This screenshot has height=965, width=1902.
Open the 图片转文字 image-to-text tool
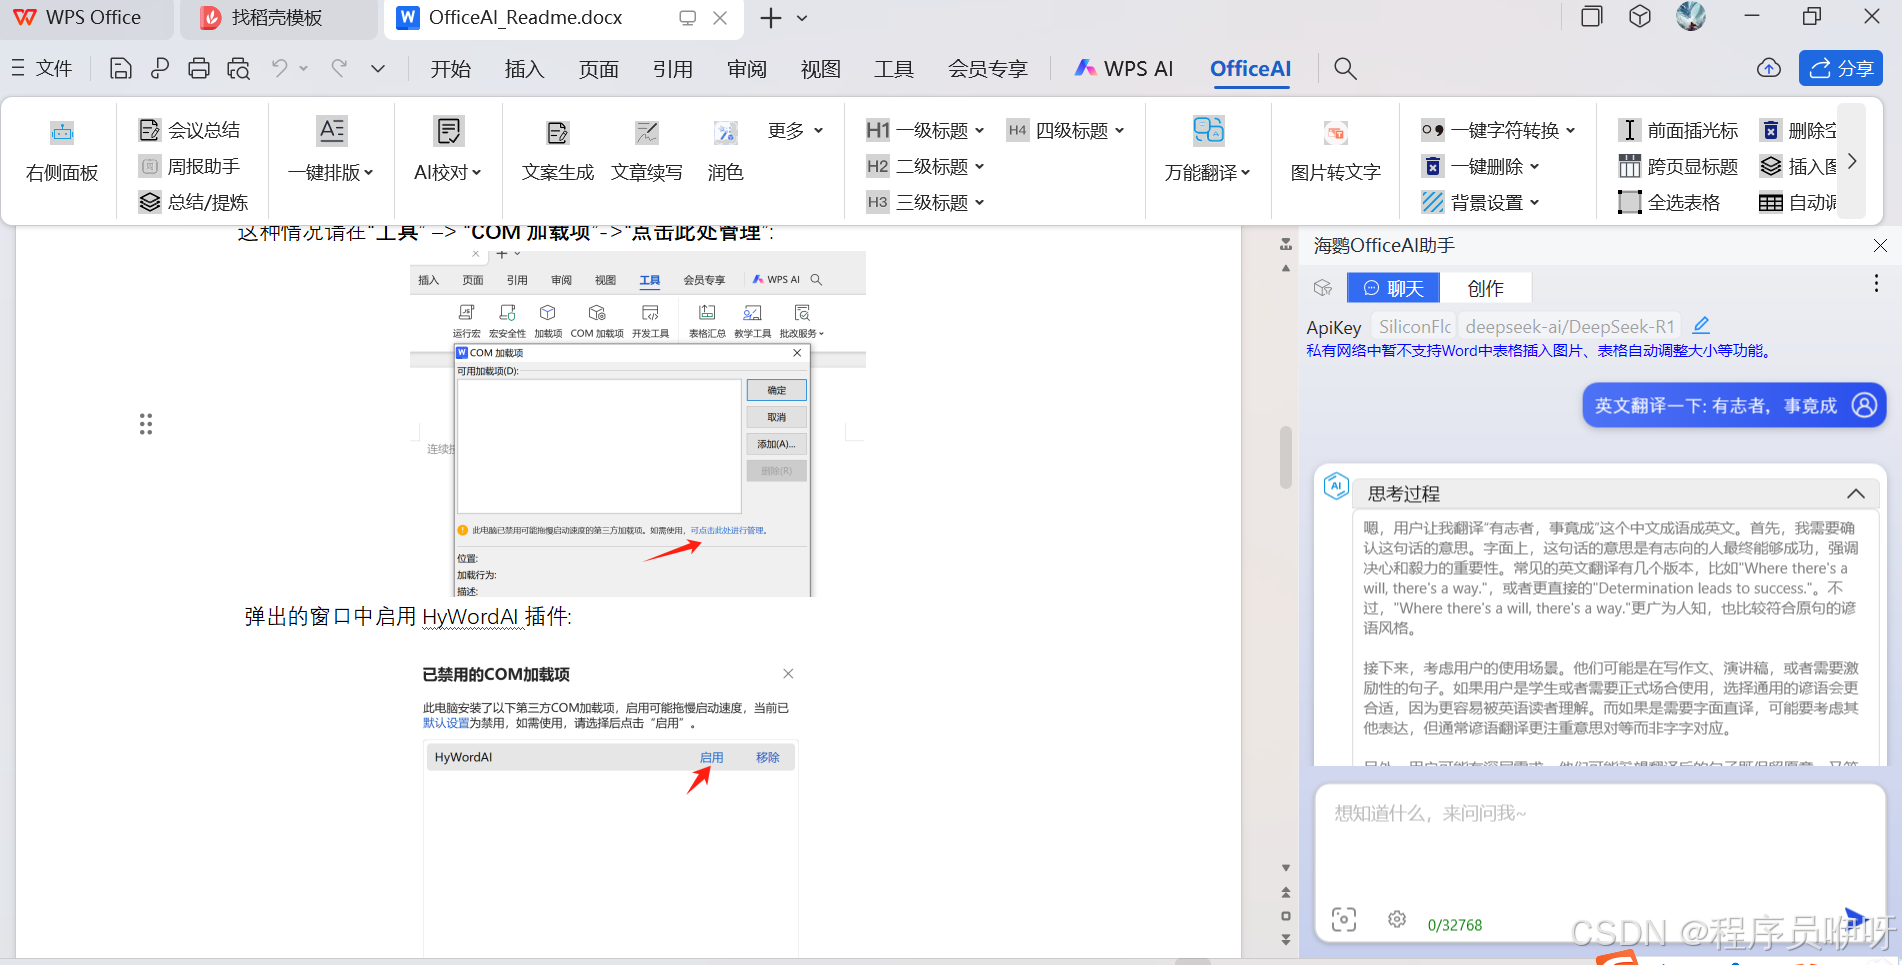point(1335,152)
